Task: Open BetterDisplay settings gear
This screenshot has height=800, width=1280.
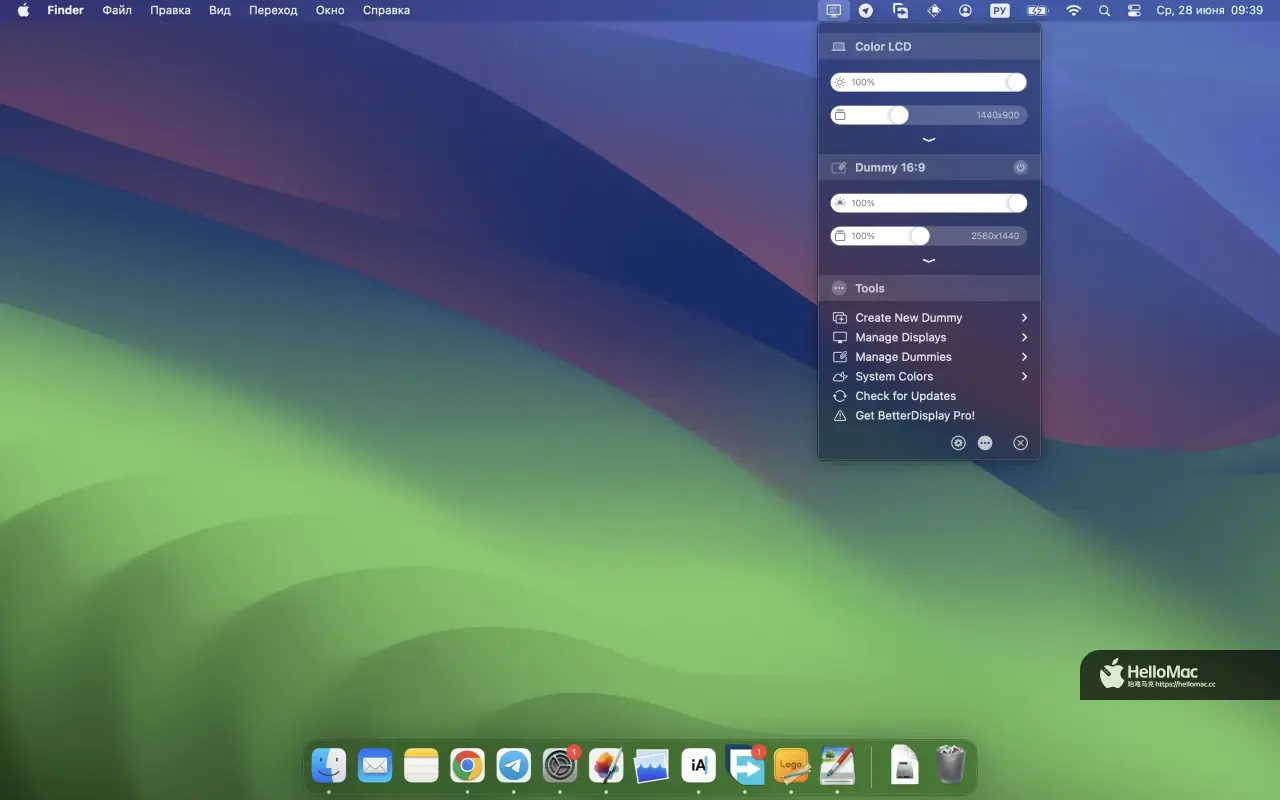Action: [958, 443]
